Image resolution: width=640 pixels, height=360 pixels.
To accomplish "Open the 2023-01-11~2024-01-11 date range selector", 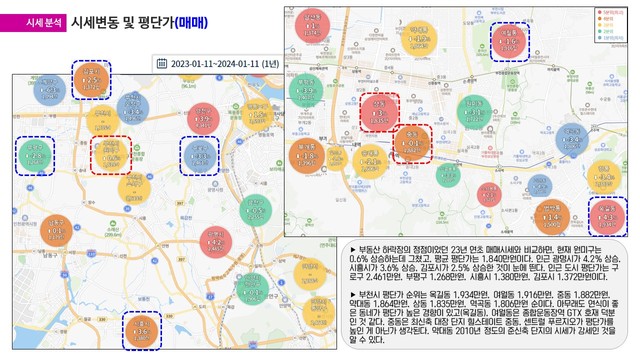I will (219, 64).
